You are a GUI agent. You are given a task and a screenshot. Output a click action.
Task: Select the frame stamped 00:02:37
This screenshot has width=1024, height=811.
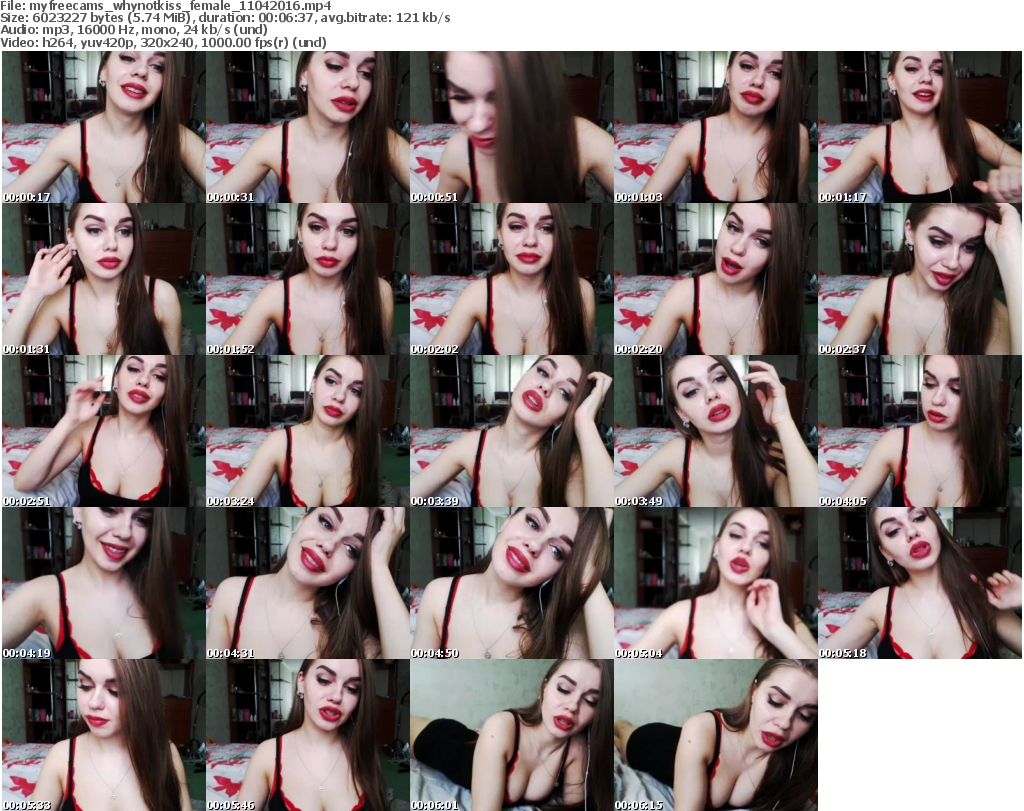point(920,279)
